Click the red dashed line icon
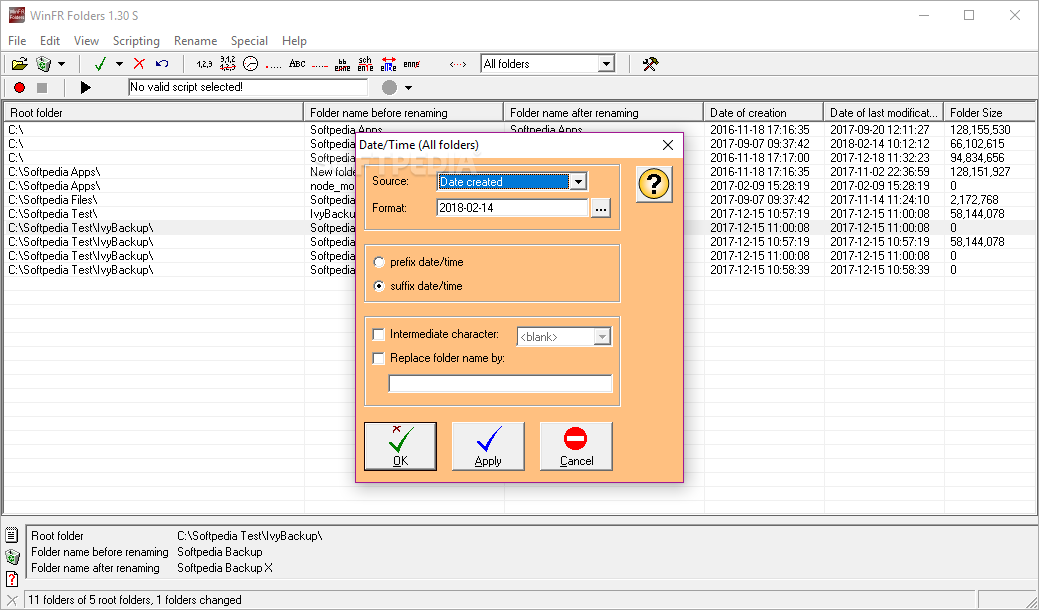 tap(320, 65)
